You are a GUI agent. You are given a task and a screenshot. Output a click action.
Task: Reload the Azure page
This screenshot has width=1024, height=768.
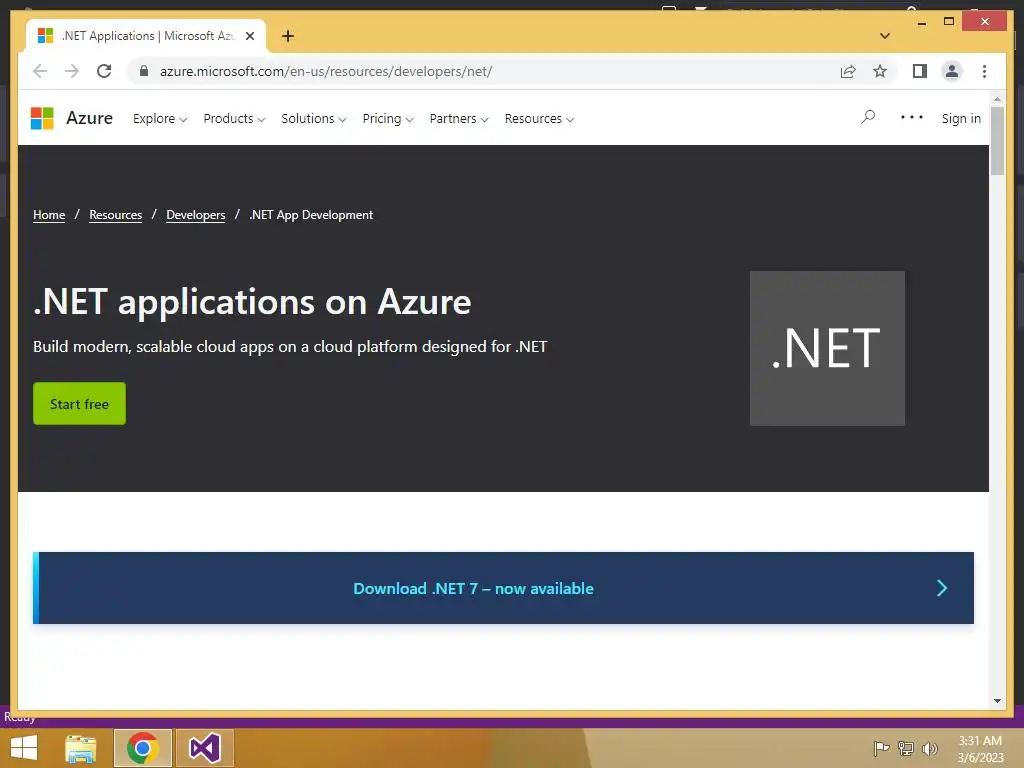pyautogui.click(x=104, y=71)
